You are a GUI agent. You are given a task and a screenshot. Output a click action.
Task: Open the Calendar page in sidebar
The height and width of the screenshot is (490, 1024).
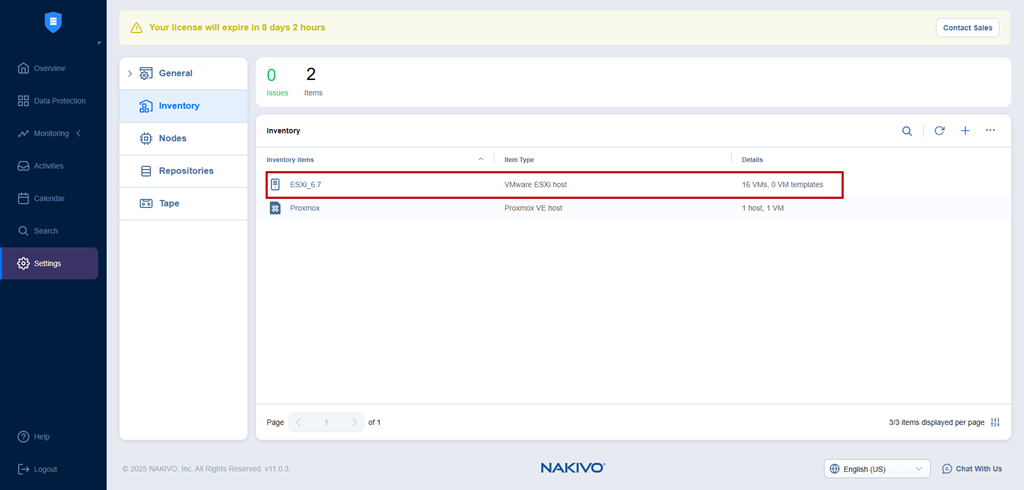pos(50,198)
